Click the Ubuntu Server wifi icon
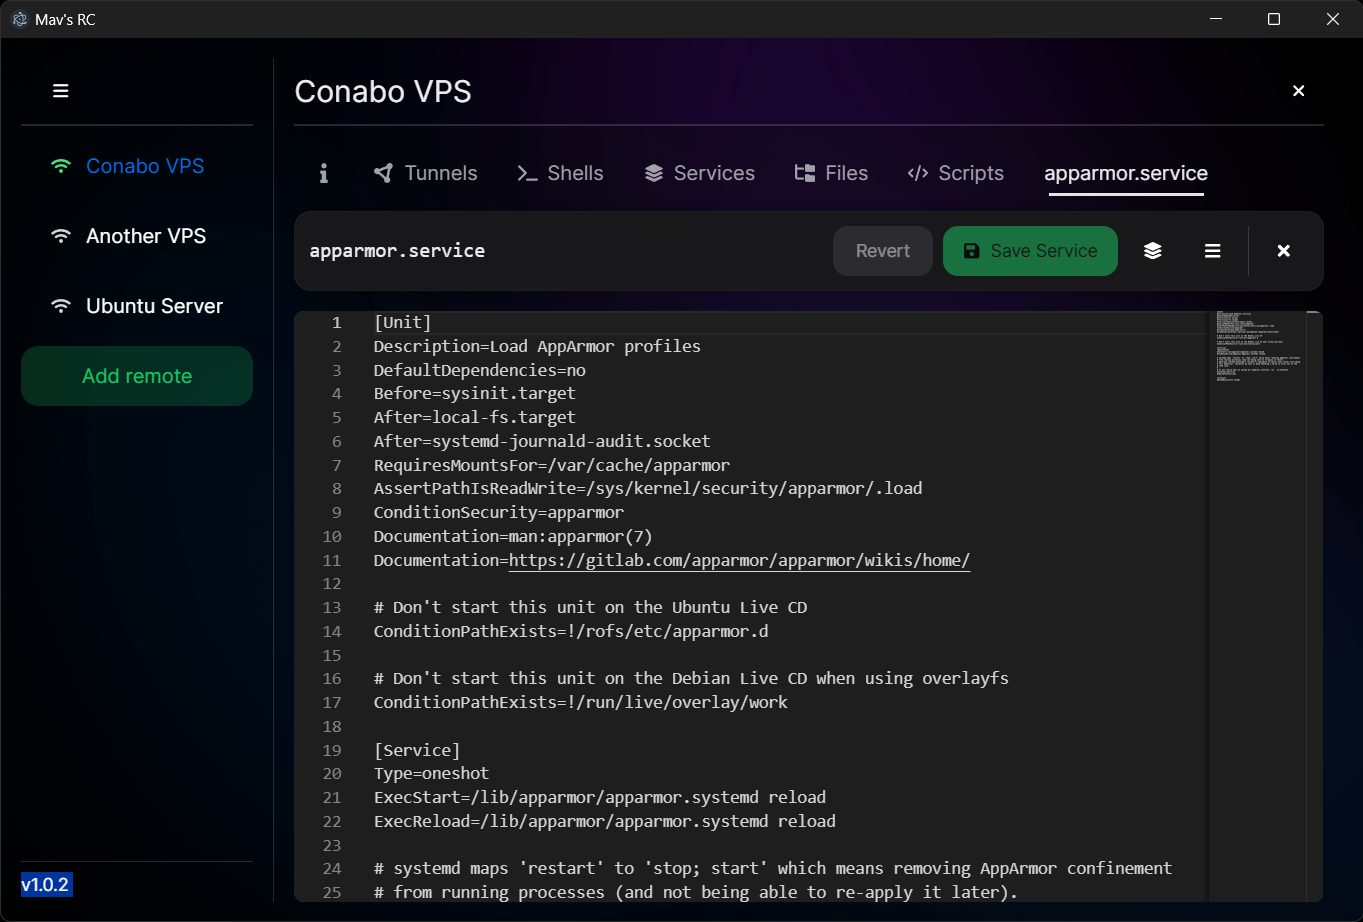This screenshot has width=1363, height=922. (61, 306)
